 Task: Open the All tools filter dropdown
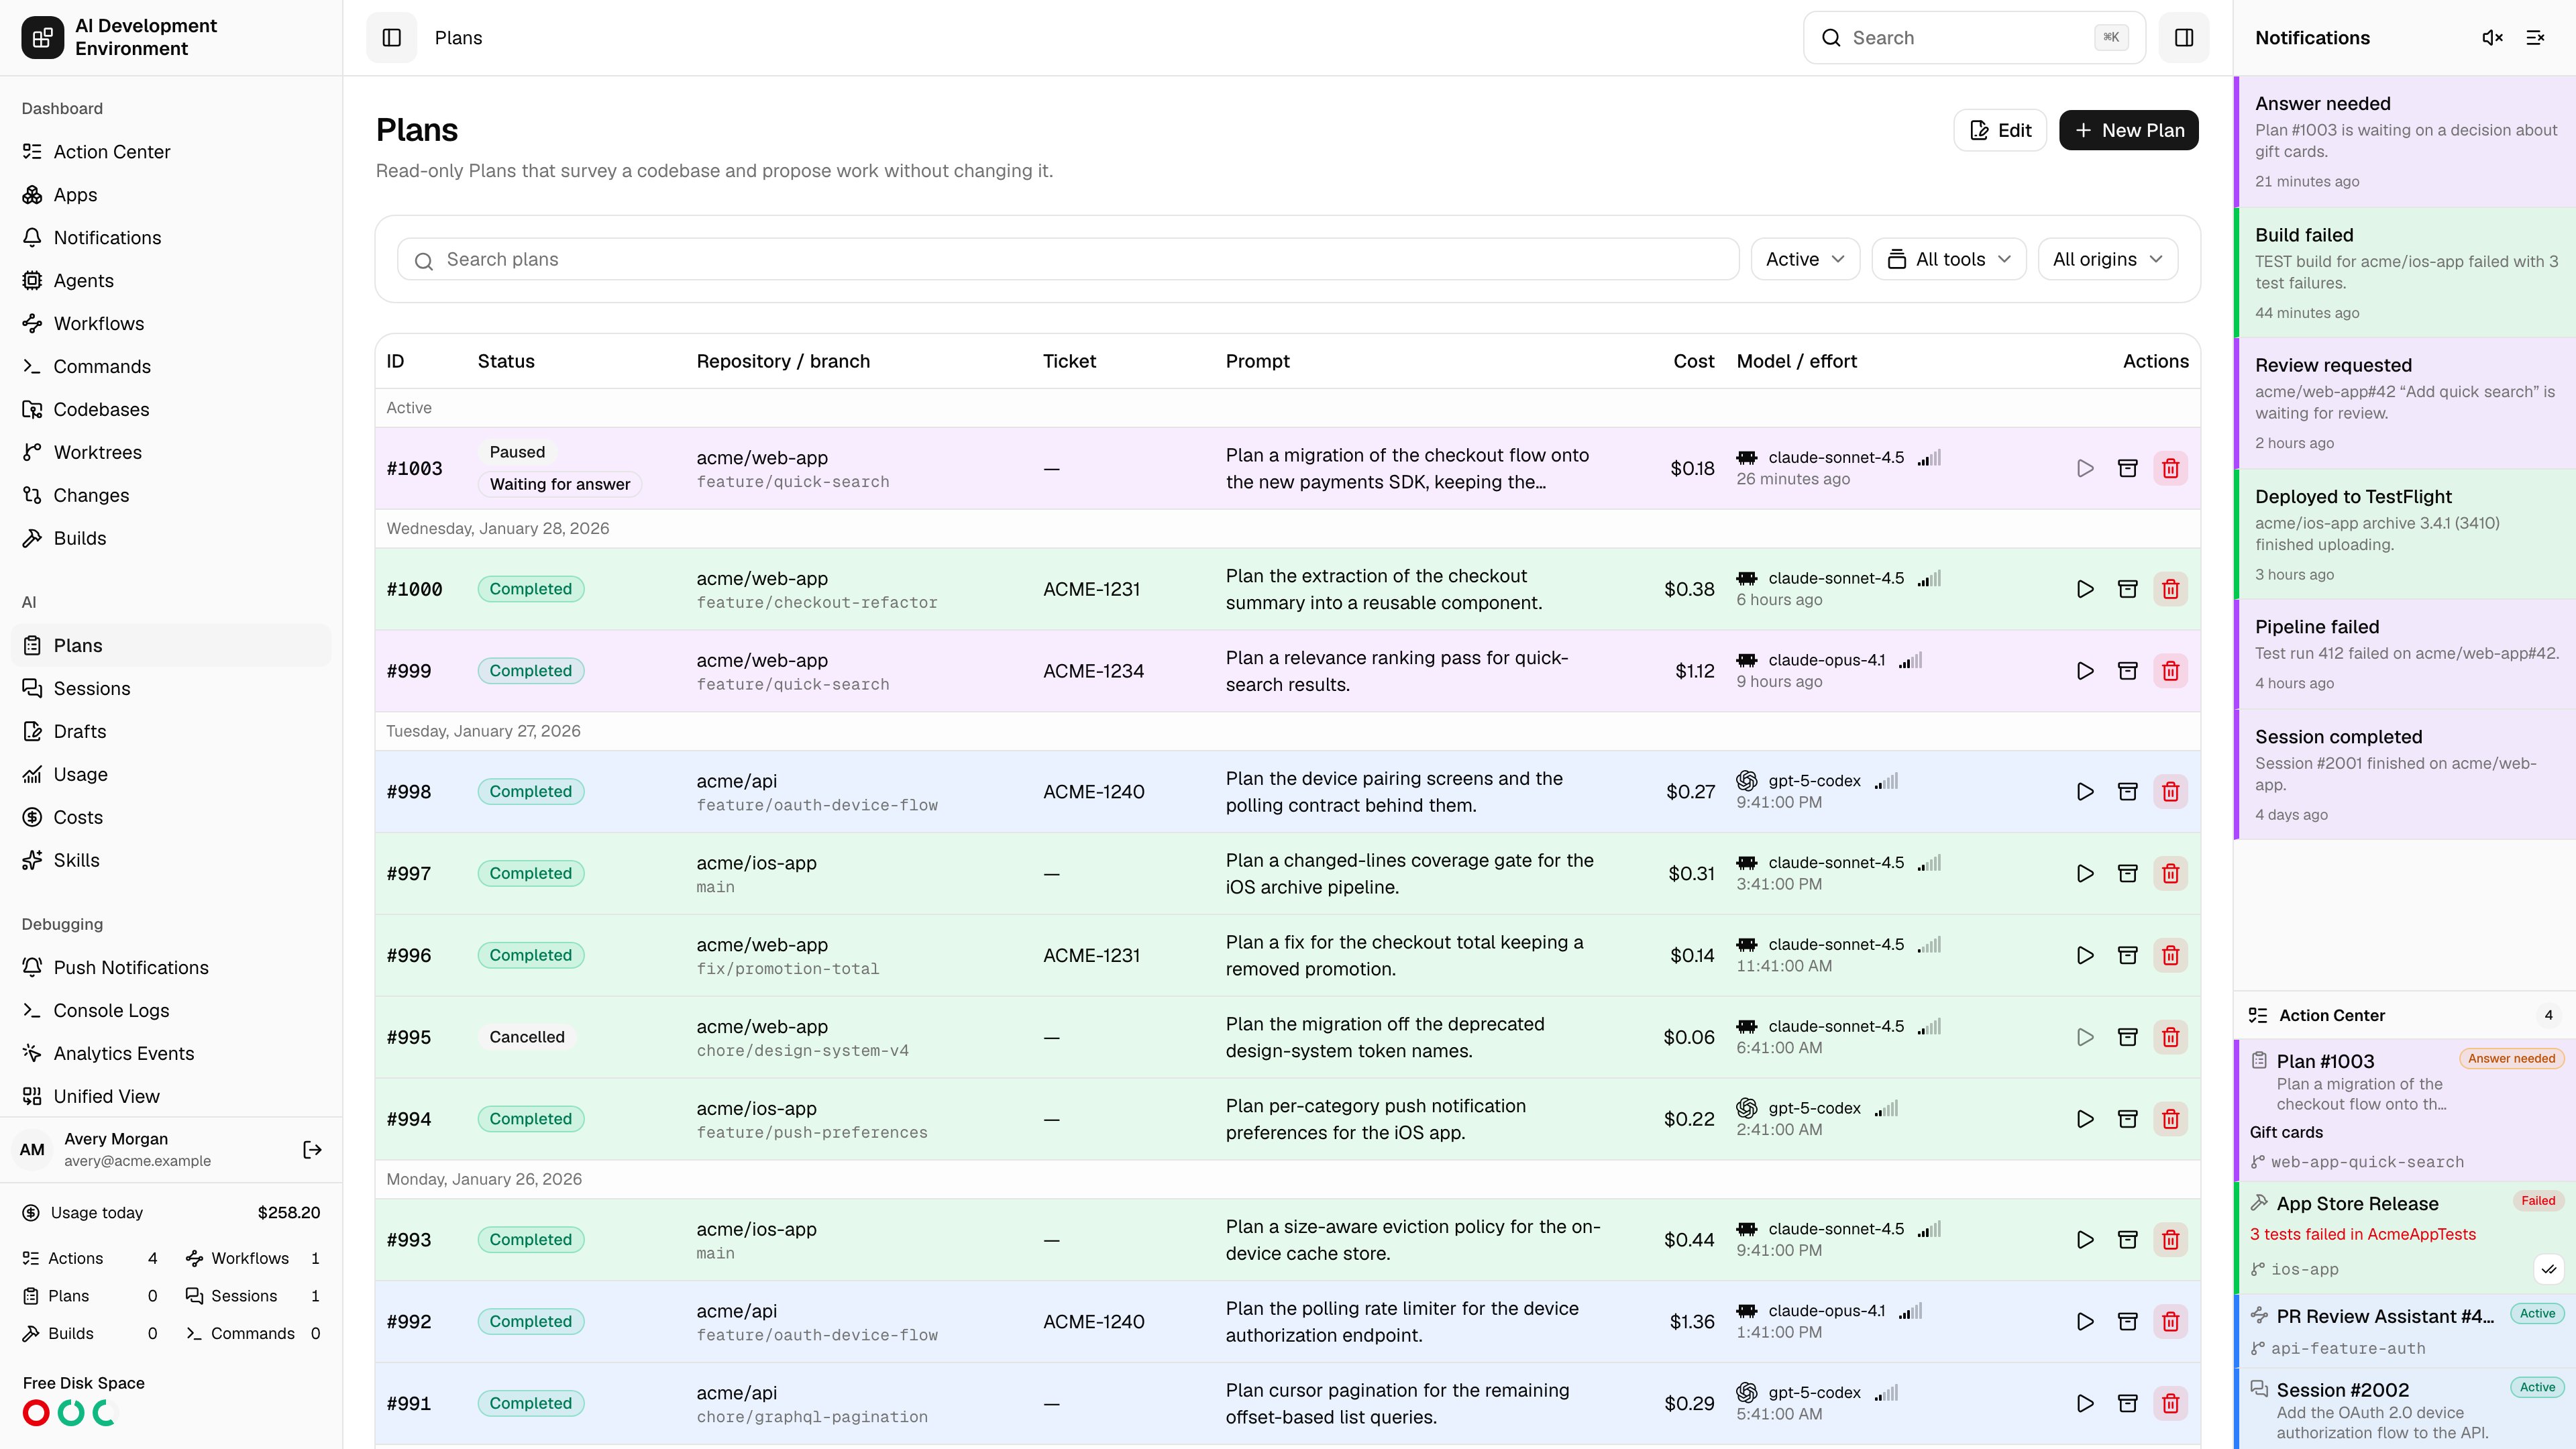coord(1948,259)
